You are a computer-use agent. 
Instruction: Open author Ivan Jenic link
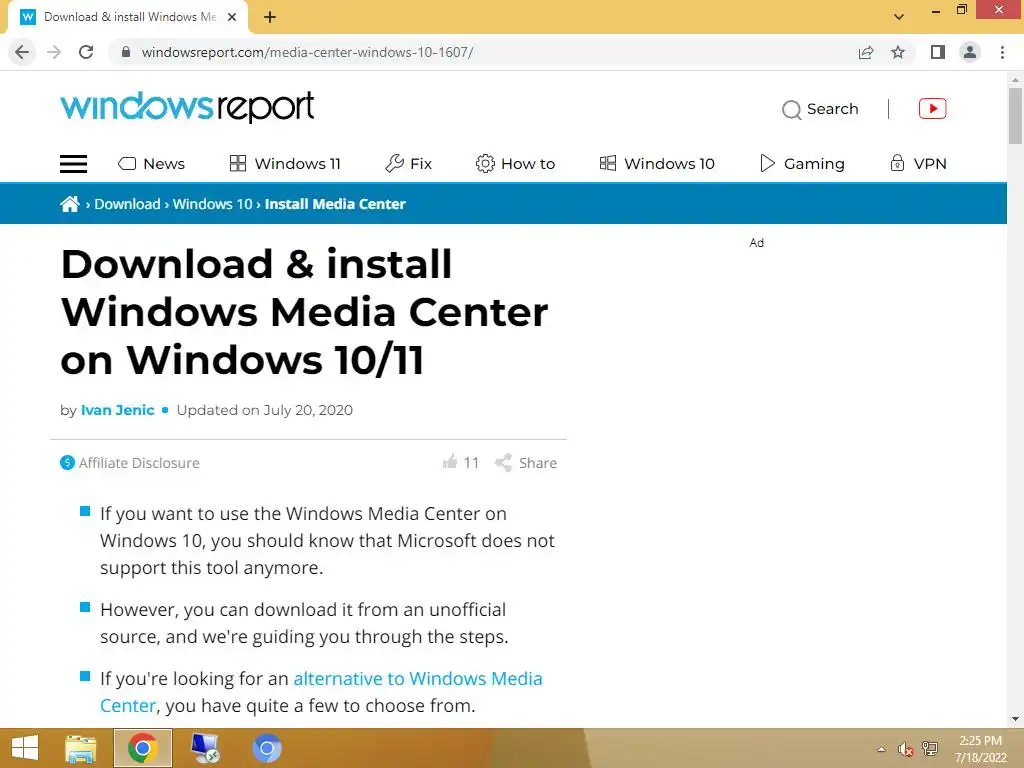118,410
